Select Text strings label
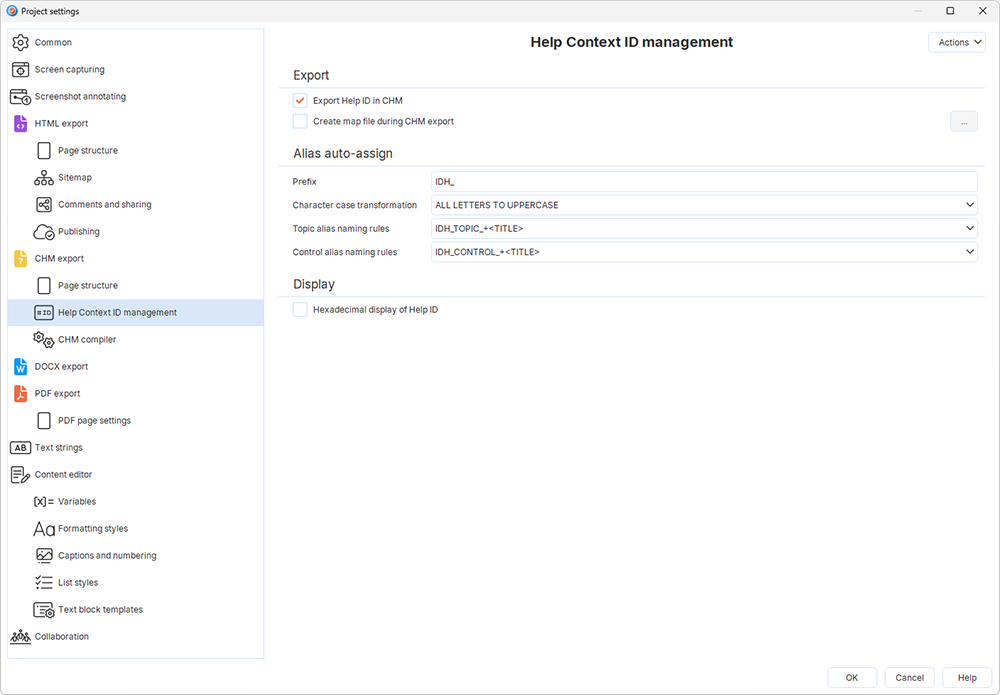1000x695 pixels. pyautogui.click(x=59, y=448)
